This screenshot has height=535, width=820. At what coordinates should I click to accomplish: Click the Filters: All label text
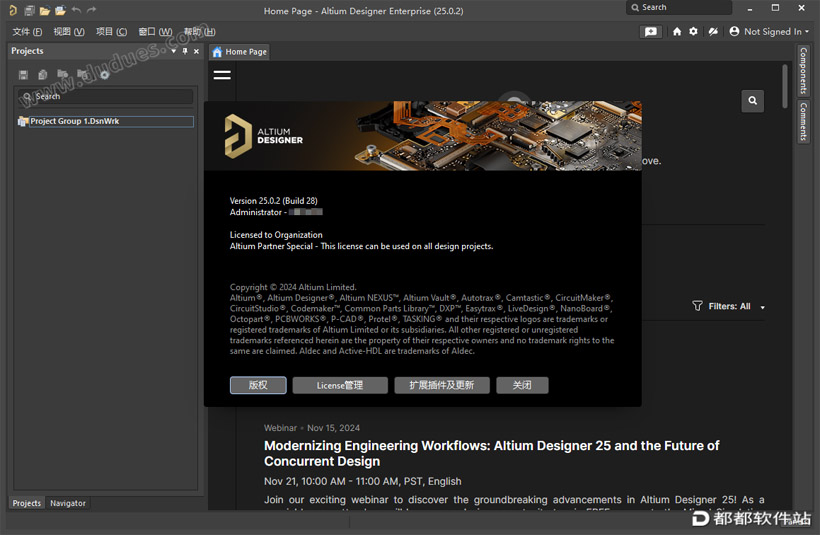point(729,306)
